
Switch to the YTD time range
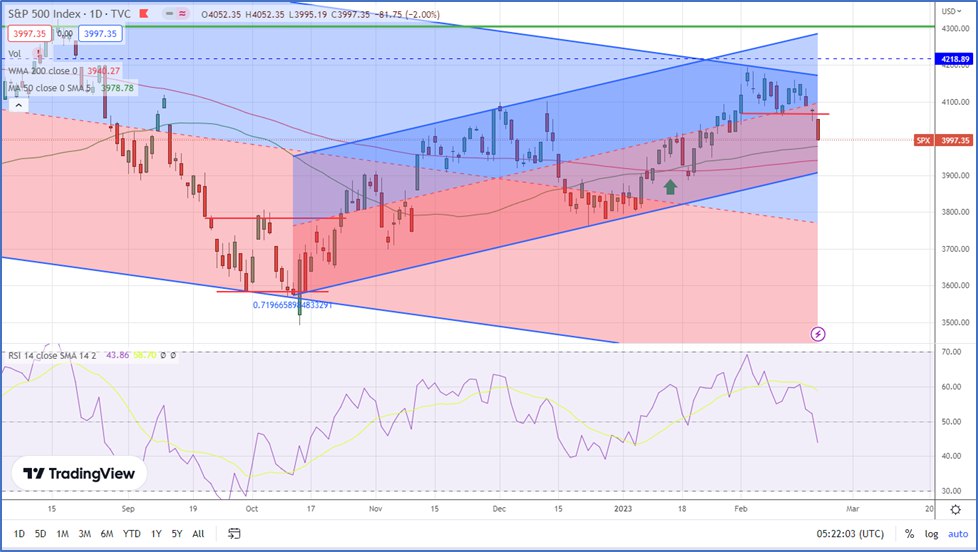(132, 534)
